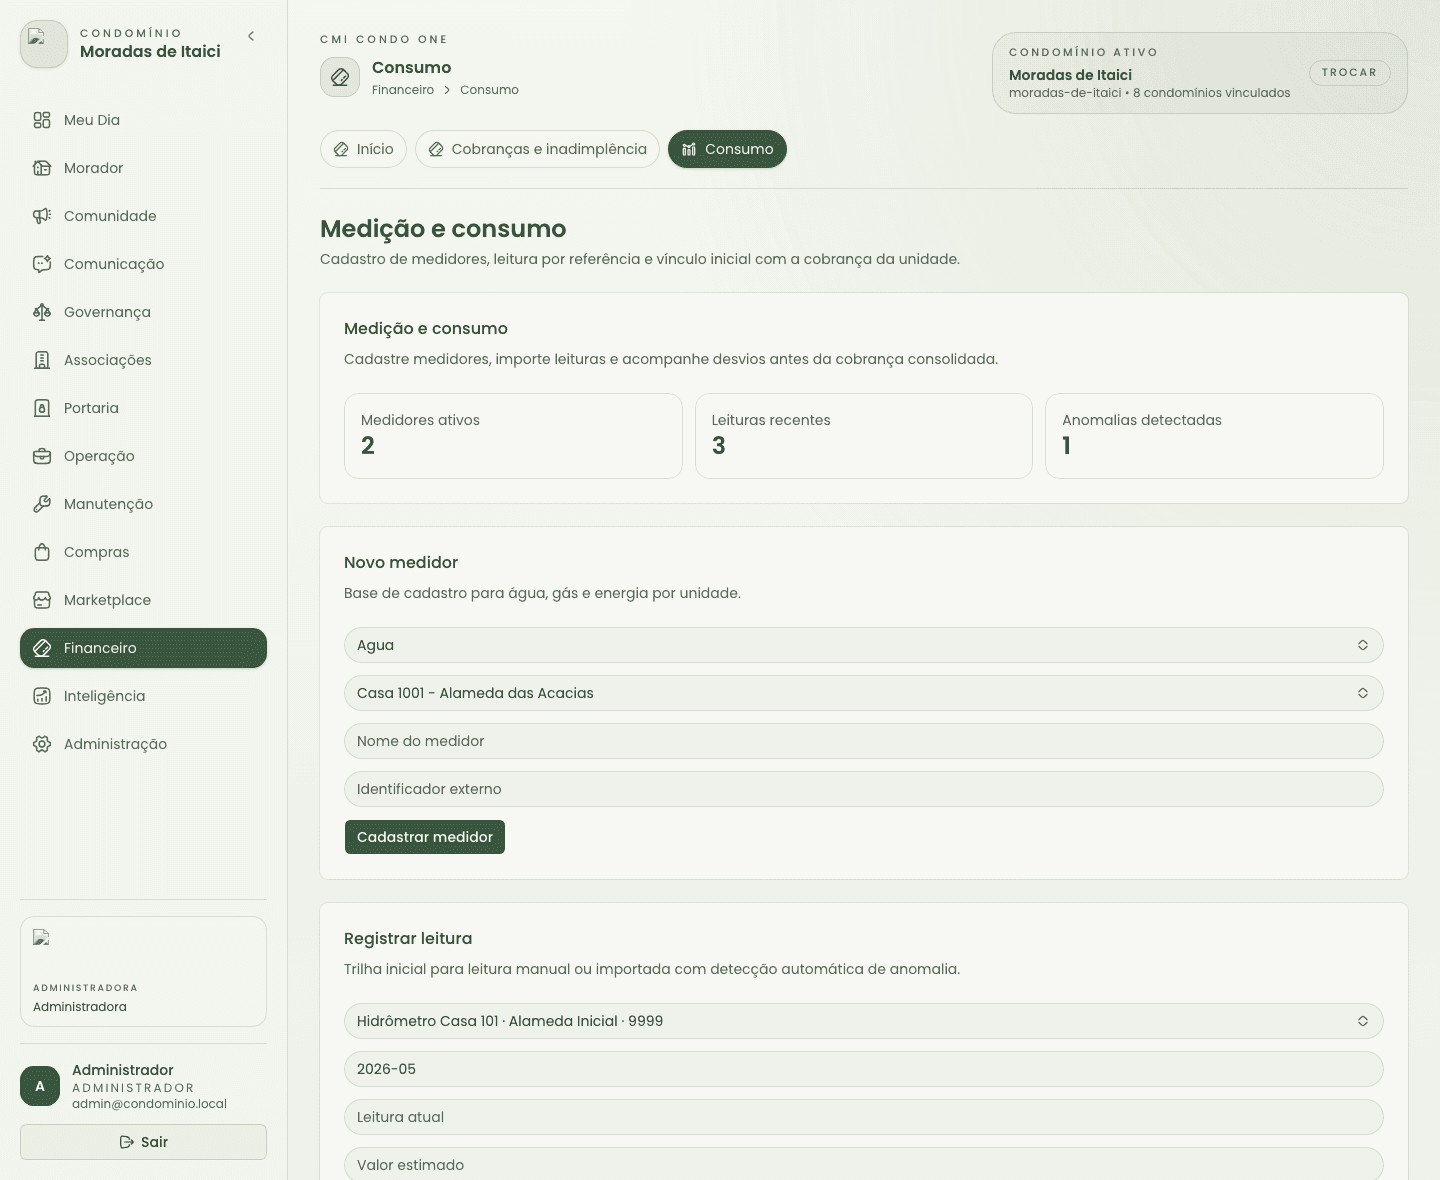Expand the Casa 1001 unit dropdown

tap(863, 693)
